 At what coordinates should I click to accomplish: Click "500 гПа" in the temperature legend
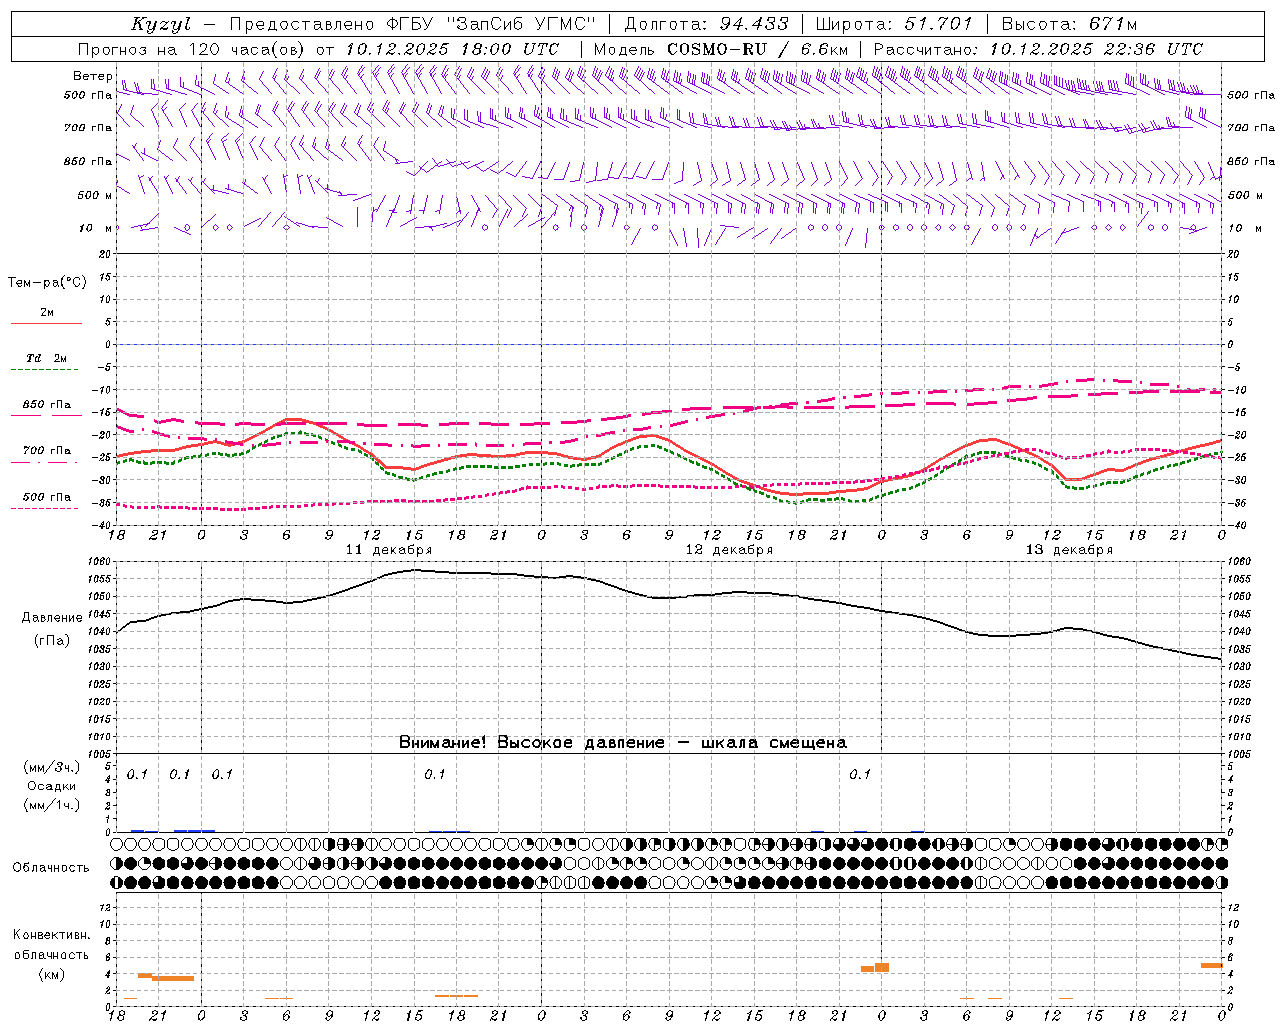47,497
